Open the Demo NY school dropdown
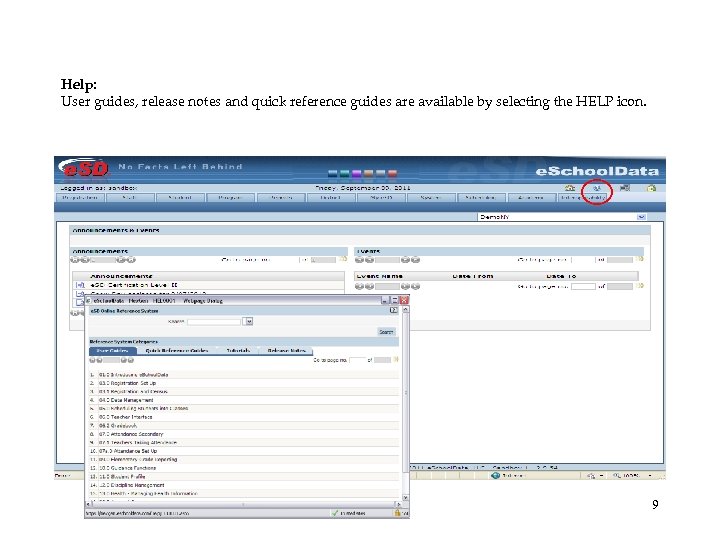This screenshot has width=720, height=540. [641, 217]
